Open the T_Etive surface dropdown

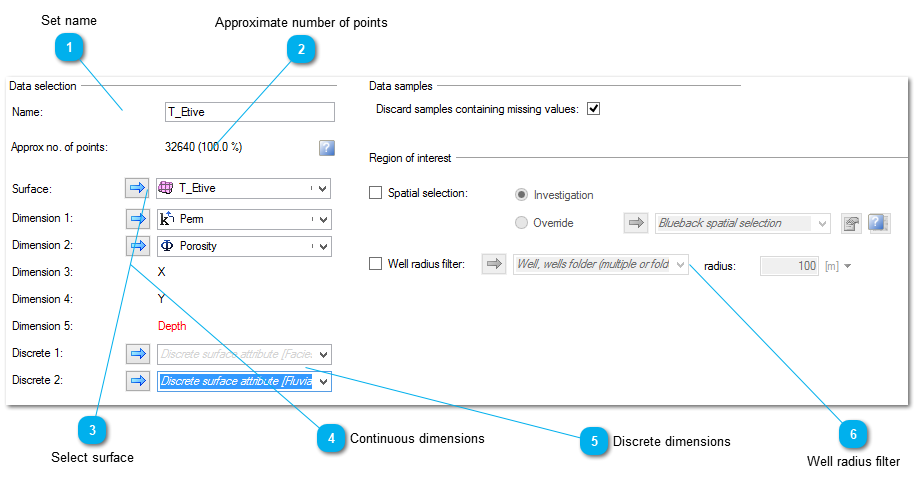click(x=323, y=188)
